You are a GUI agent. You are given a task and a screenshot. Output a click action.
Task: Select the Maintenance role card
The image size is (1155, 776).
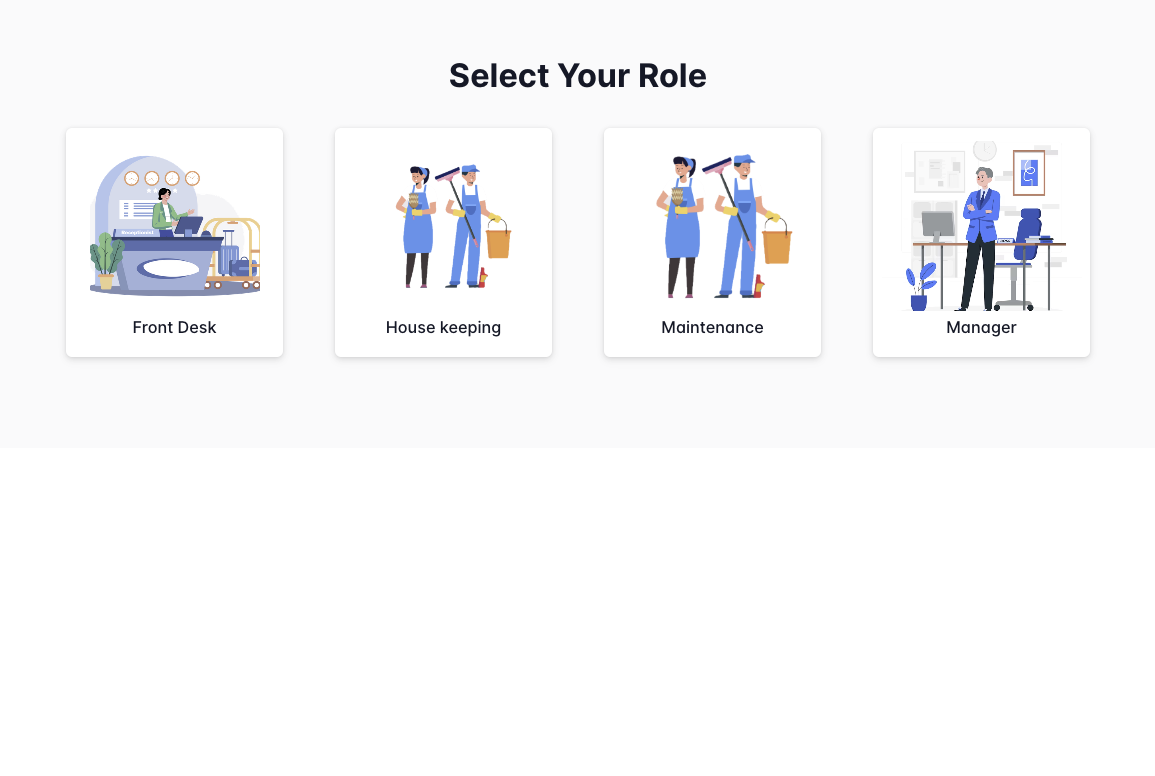tap(712, 242)
